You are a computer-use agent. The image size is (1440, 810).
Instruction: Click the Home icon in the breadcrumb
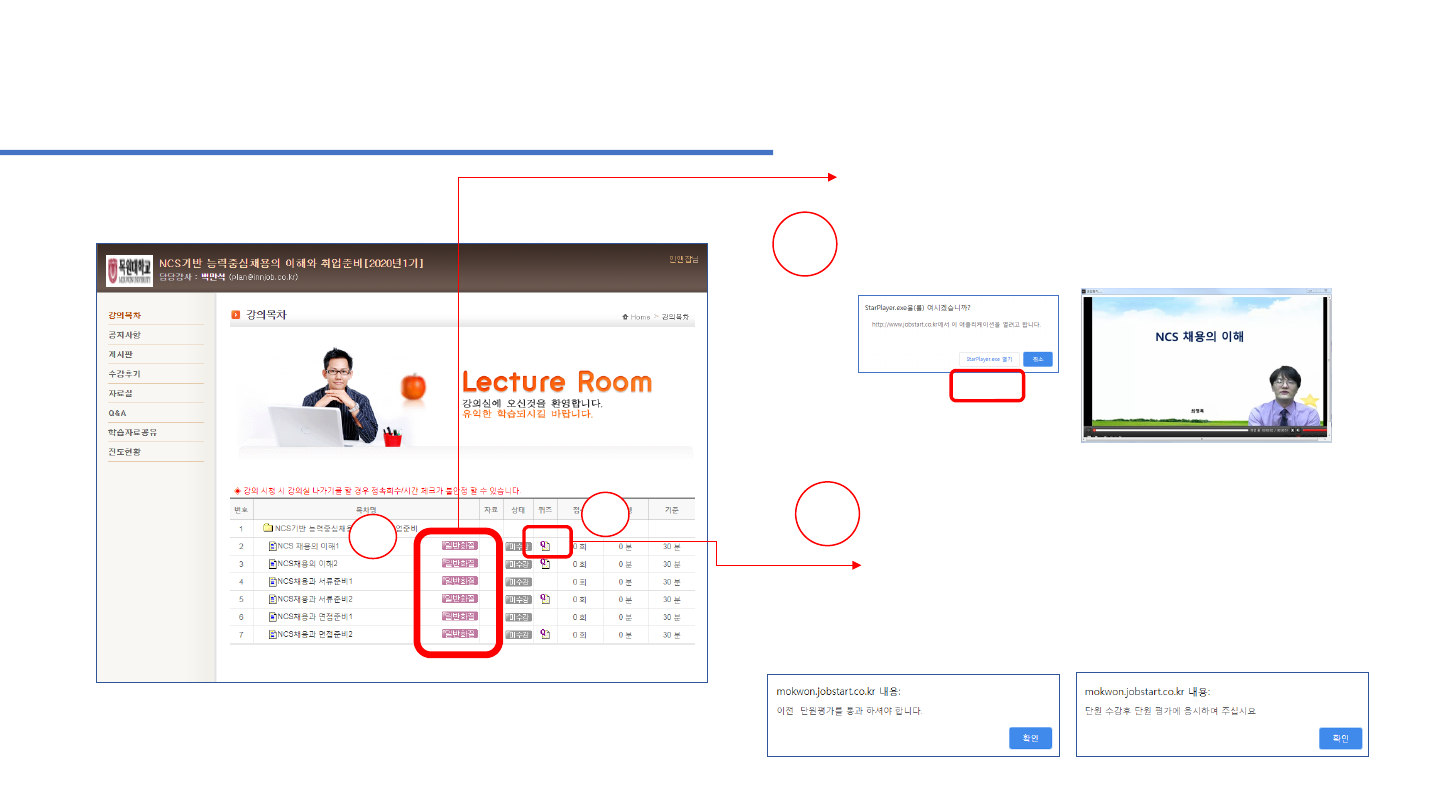625,317
